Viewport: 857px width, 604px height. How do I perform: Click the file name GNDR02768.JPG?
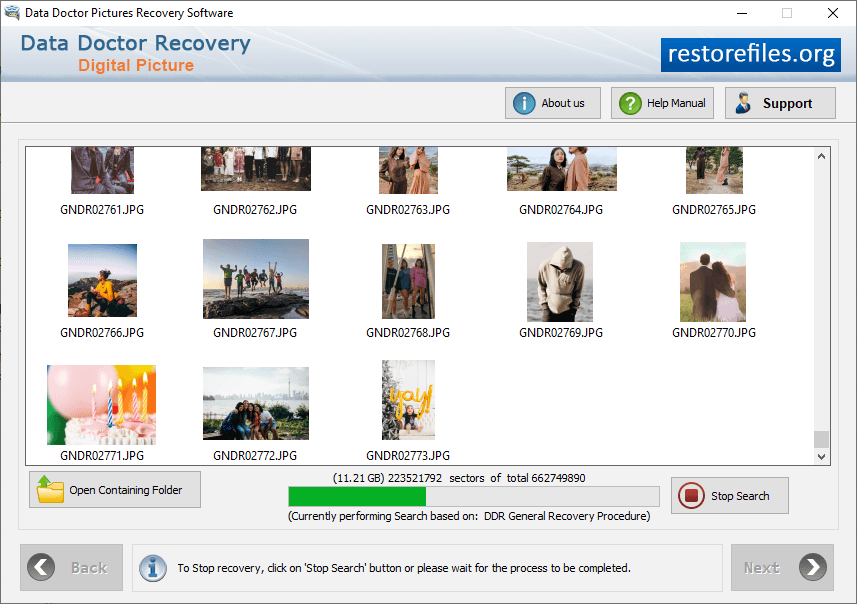pyautogui.click(x=408, y=332)
